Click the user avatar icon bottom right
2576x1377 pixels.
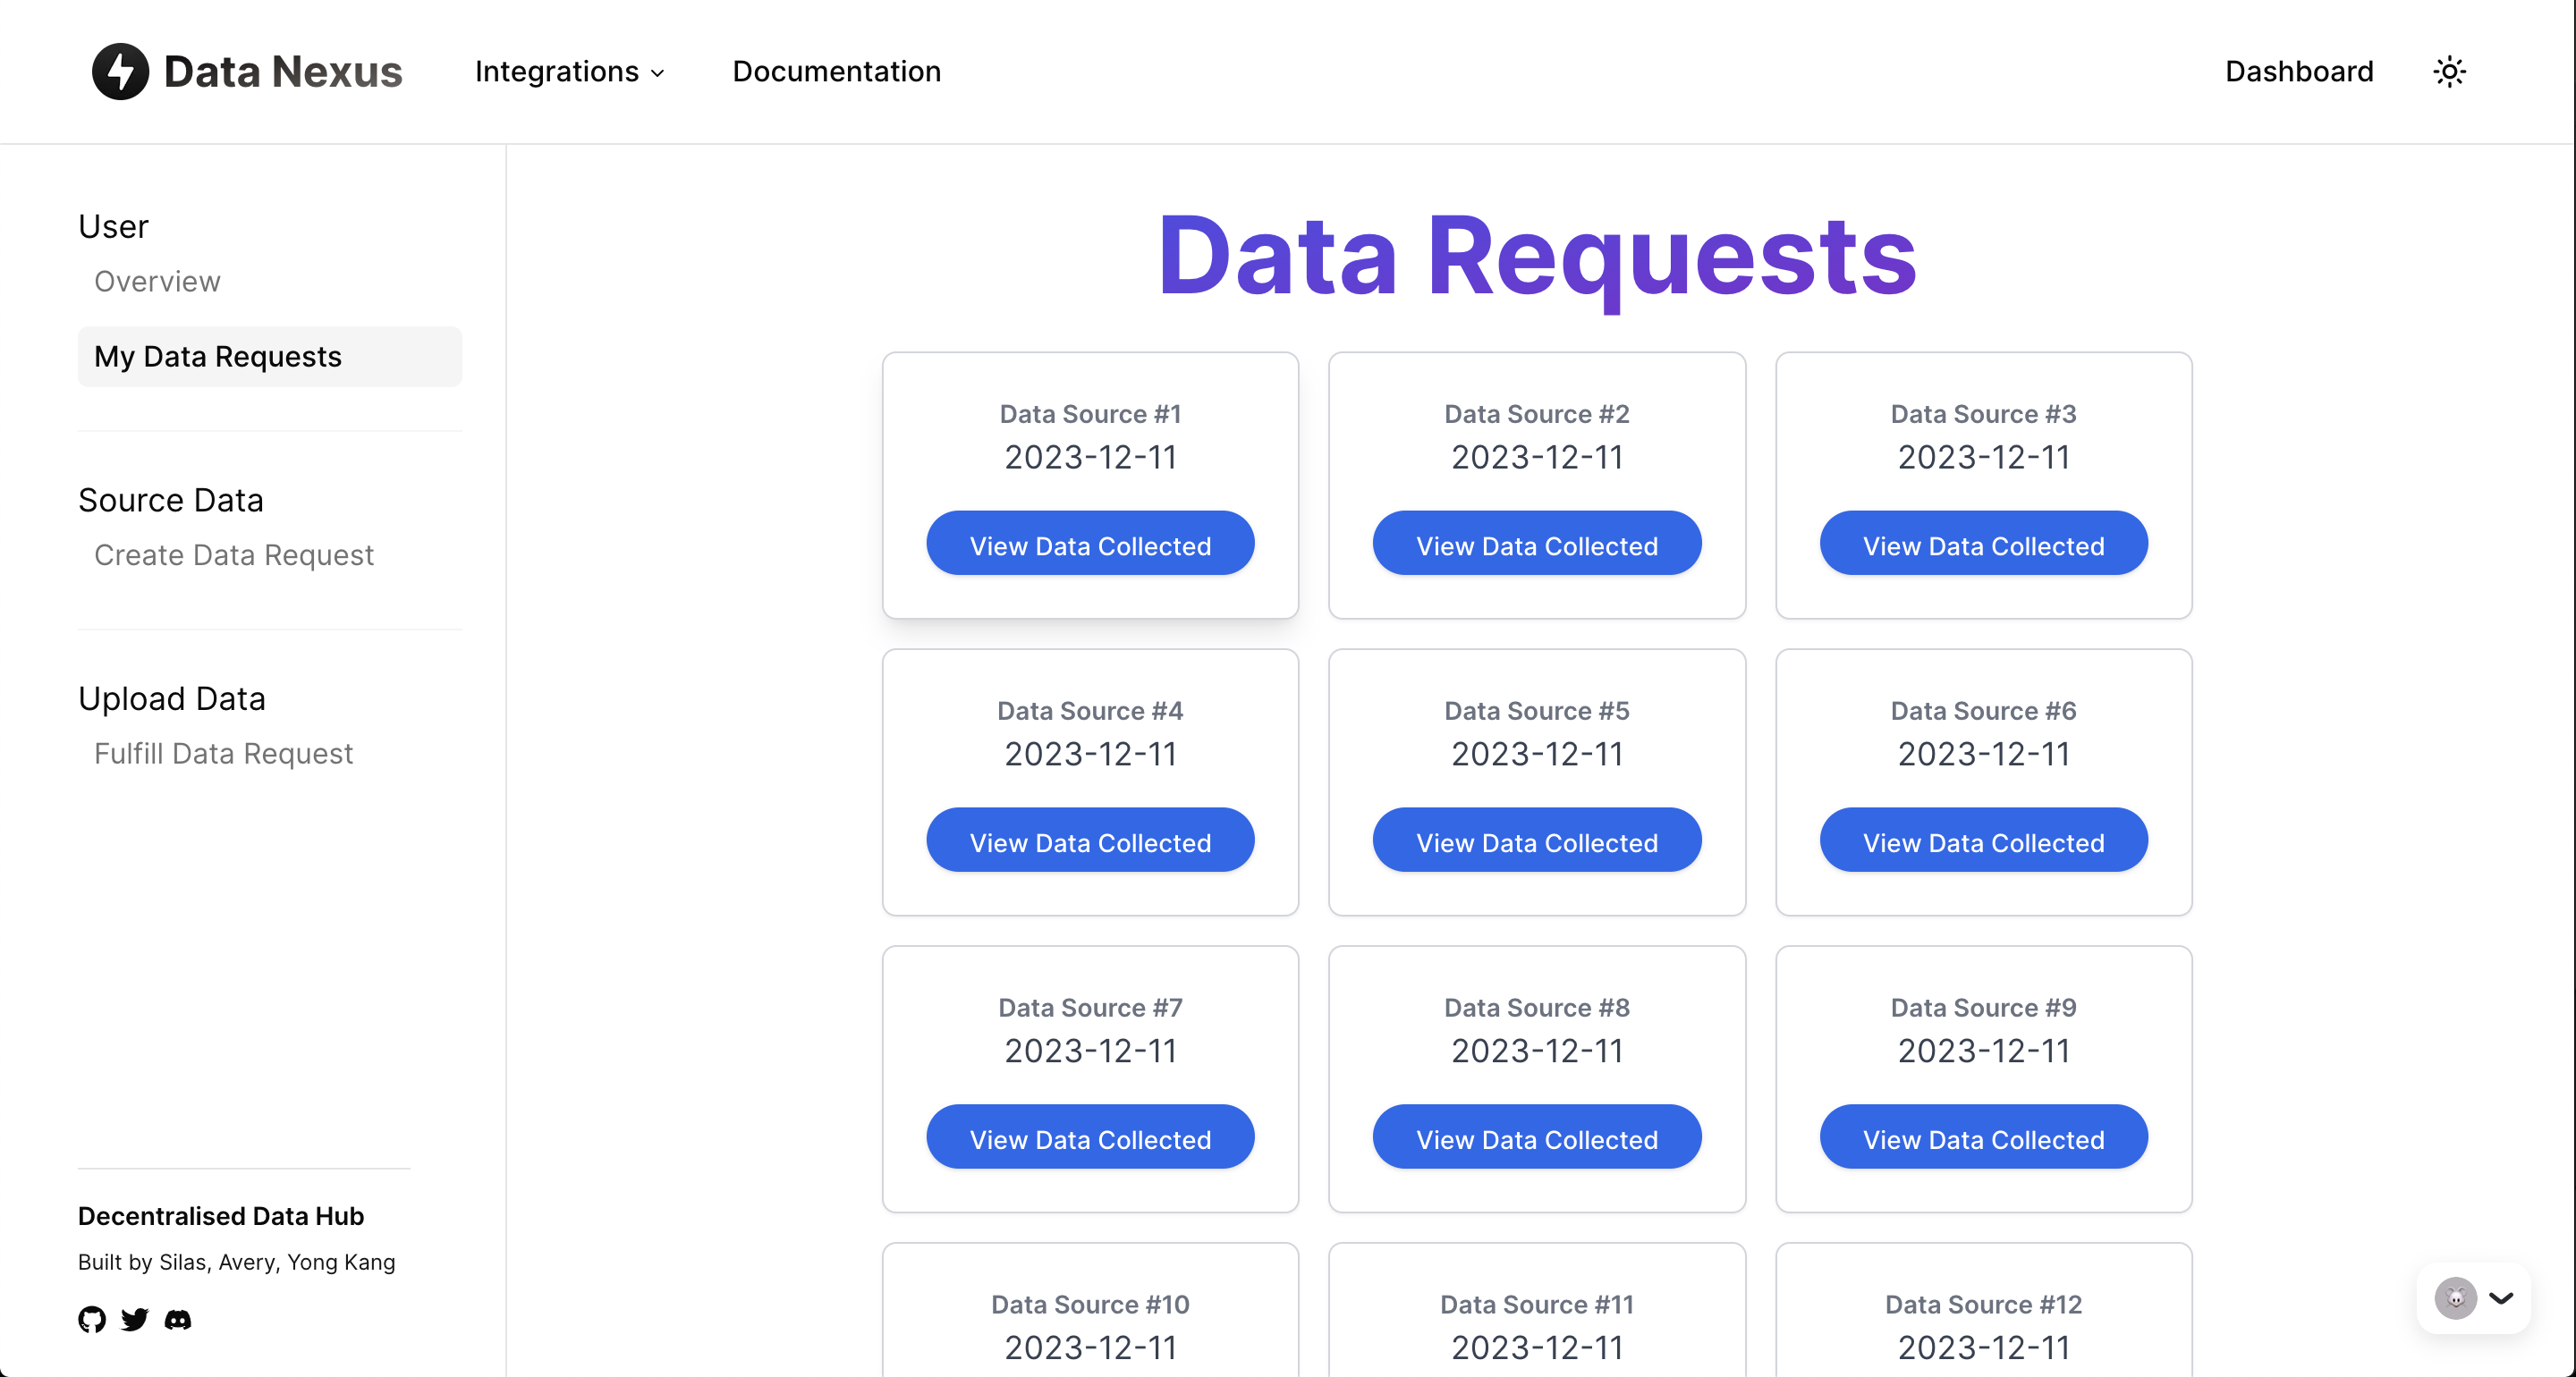2455,1298
